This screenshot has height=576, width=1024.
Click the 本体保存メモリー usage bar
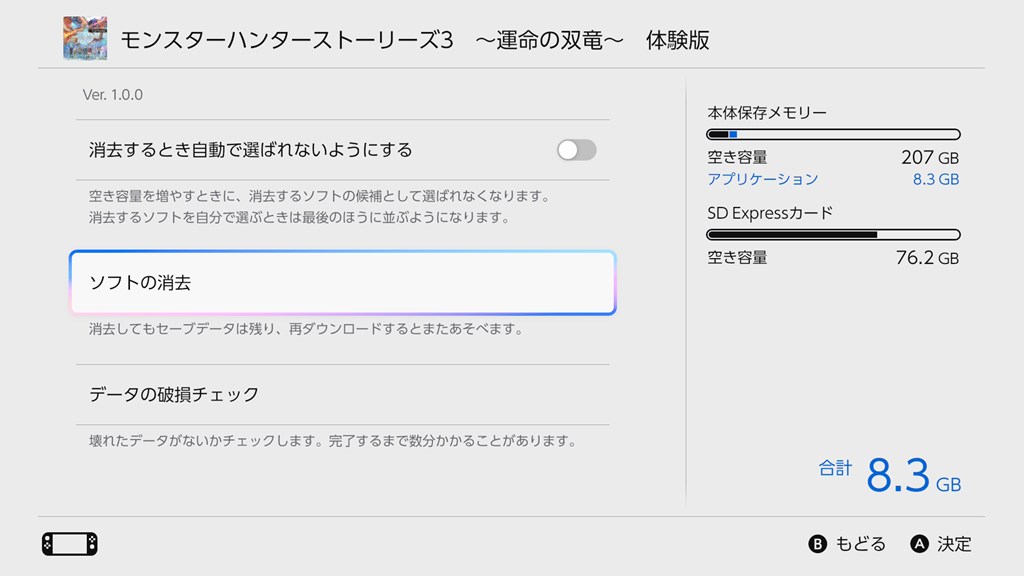click(833, 134)
